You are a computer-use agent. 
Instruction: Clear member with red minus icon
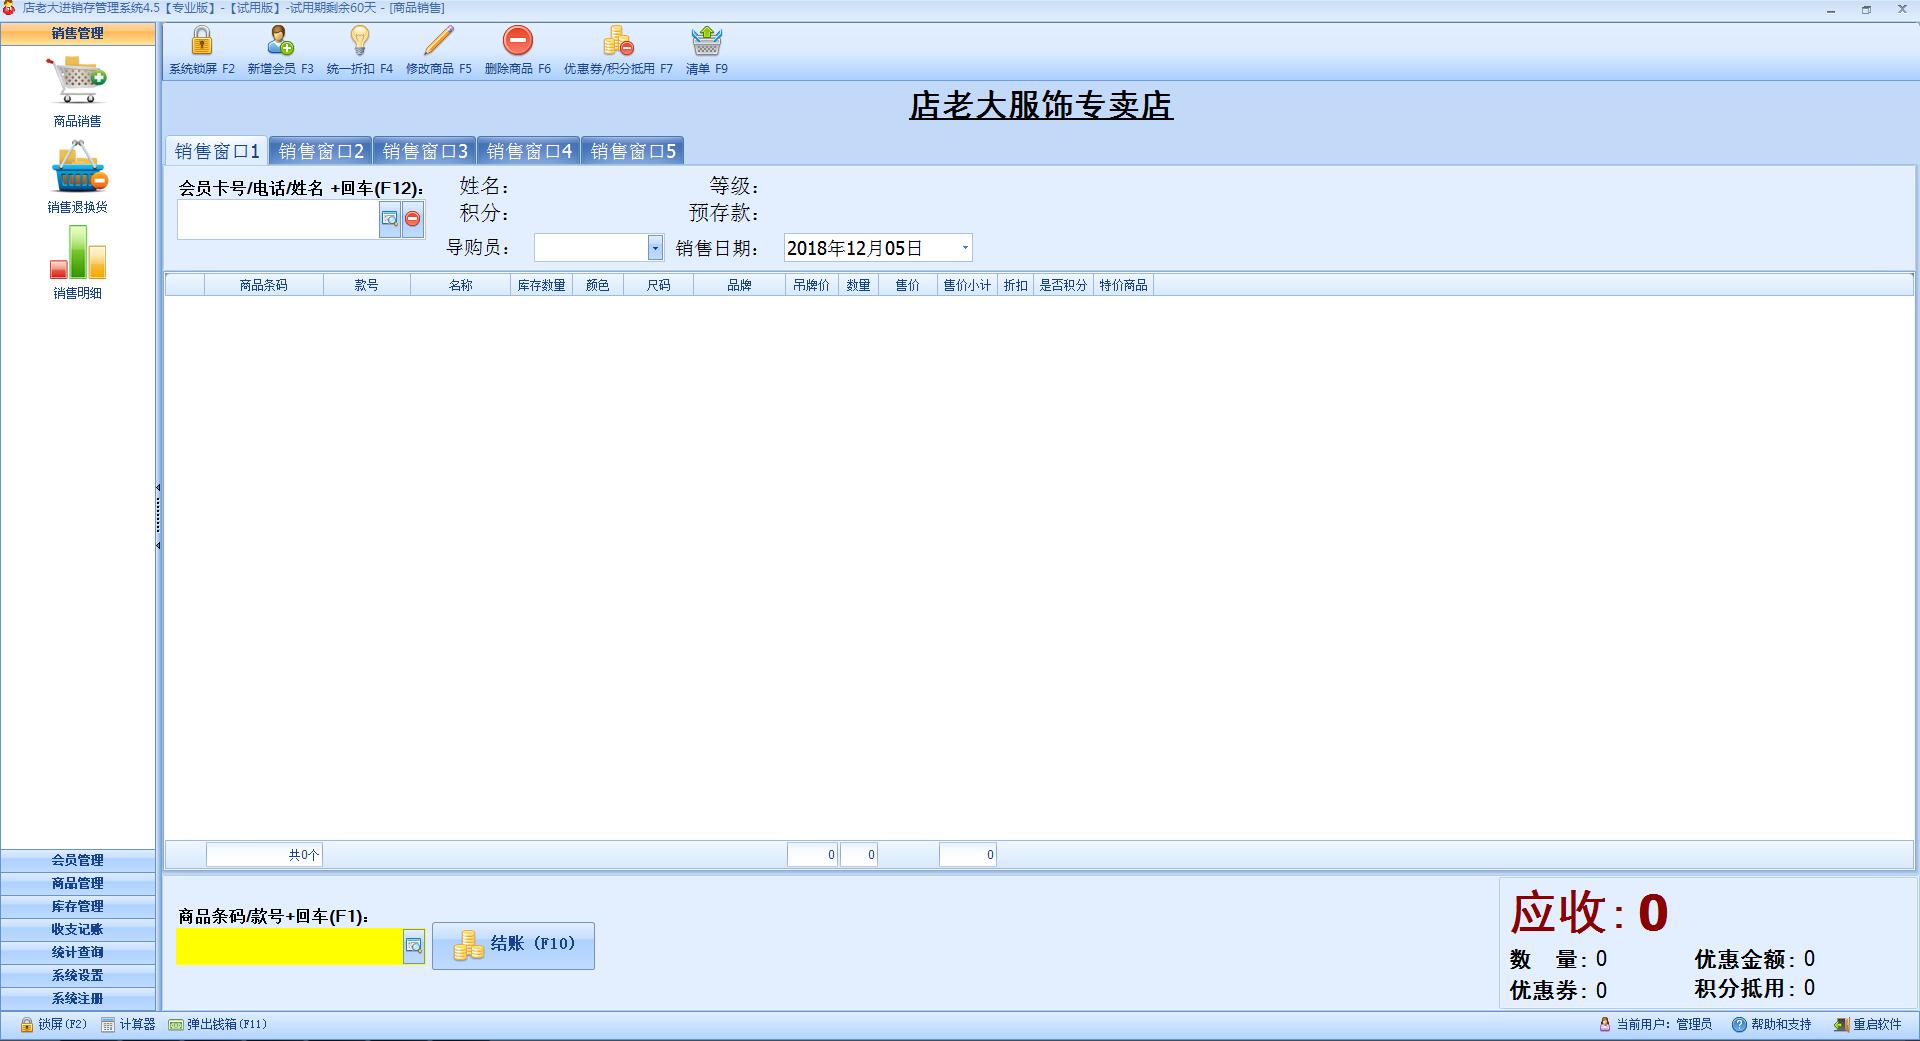click(413, 219)
